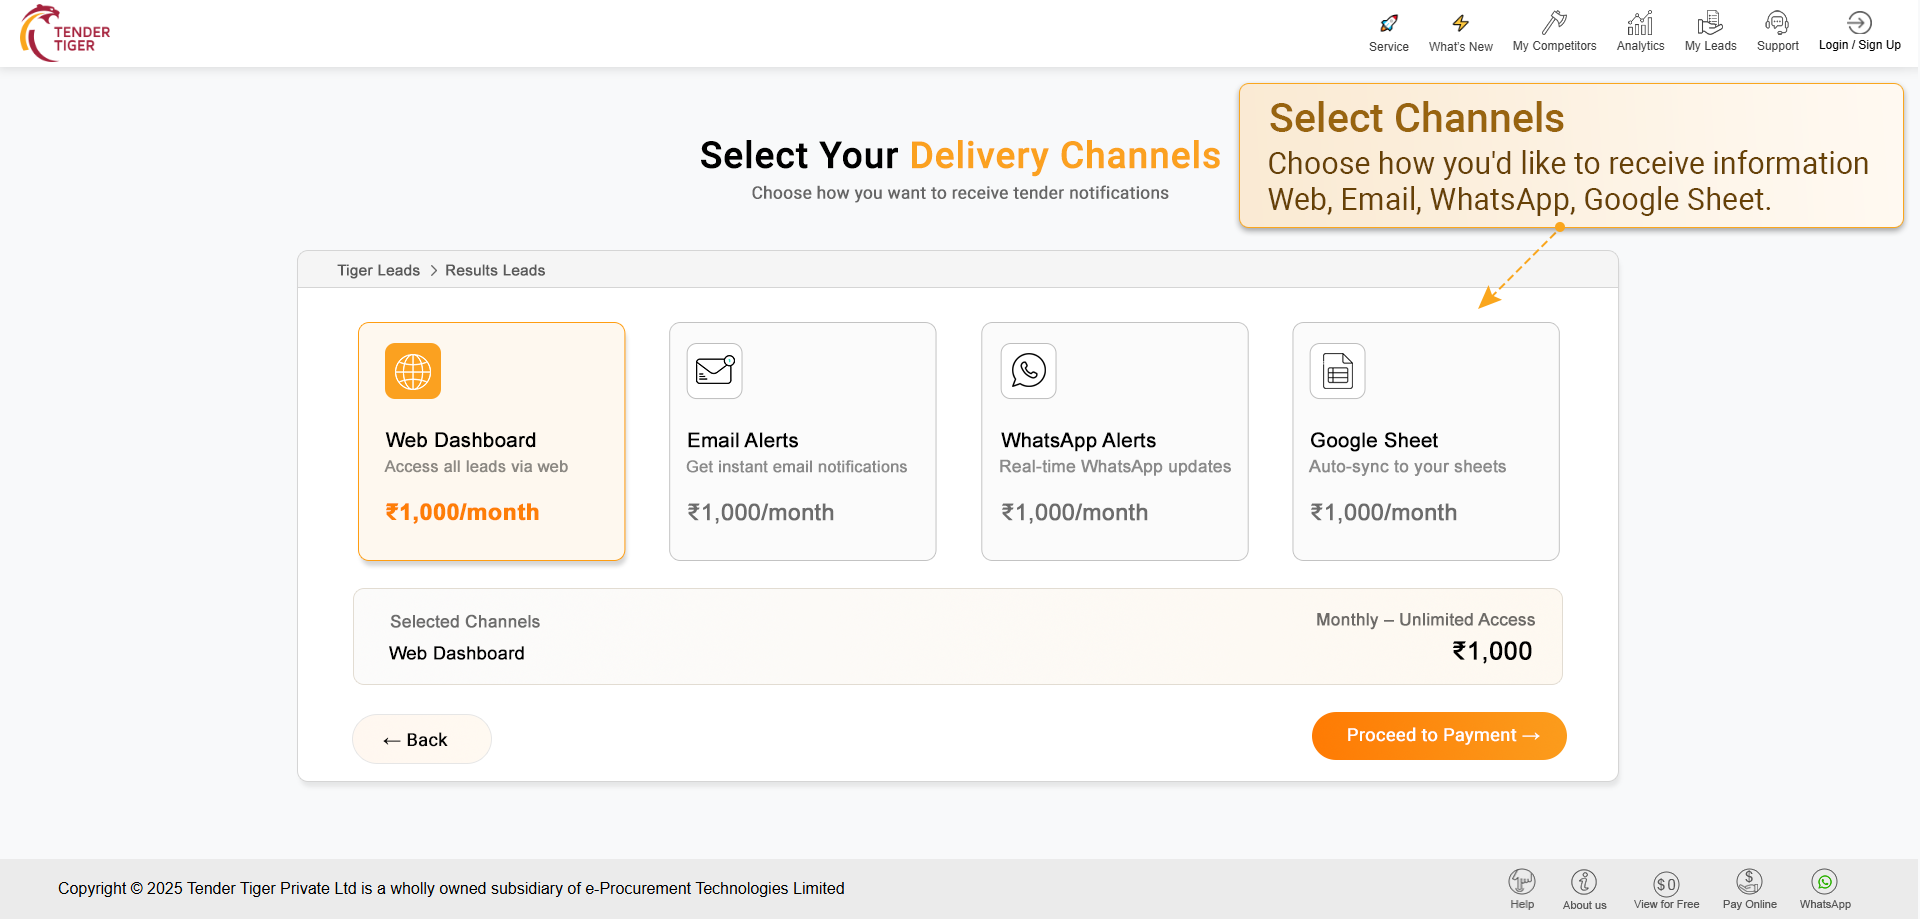Viewport: 1920px width, 919px height.
Task: Open the Analytics chart icon
Action: pyautogui.click(x=1640, y=23)
